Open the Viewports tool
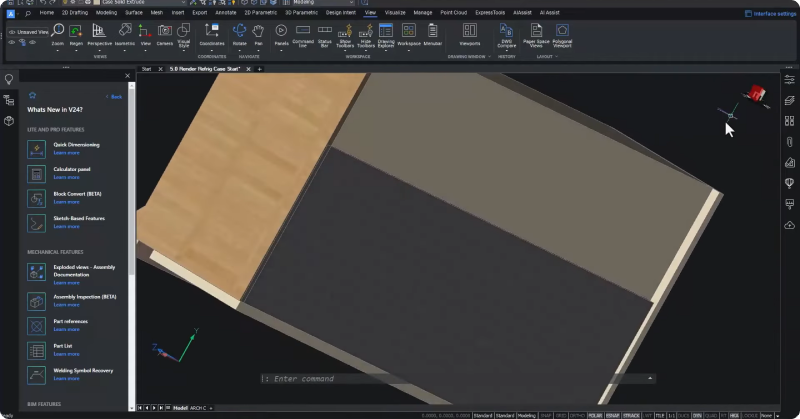Screen dimensions: 800x419 click(469, 35)
